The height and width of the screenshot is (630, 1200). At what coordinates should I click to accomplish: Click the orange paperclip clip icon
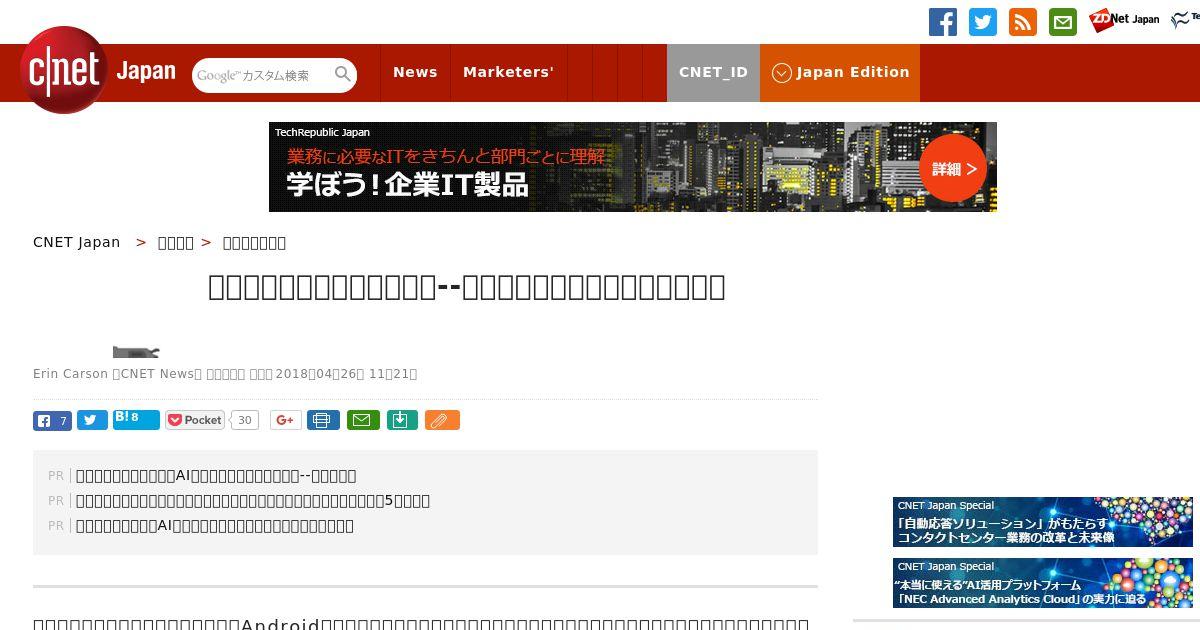[x=442, y=420]
